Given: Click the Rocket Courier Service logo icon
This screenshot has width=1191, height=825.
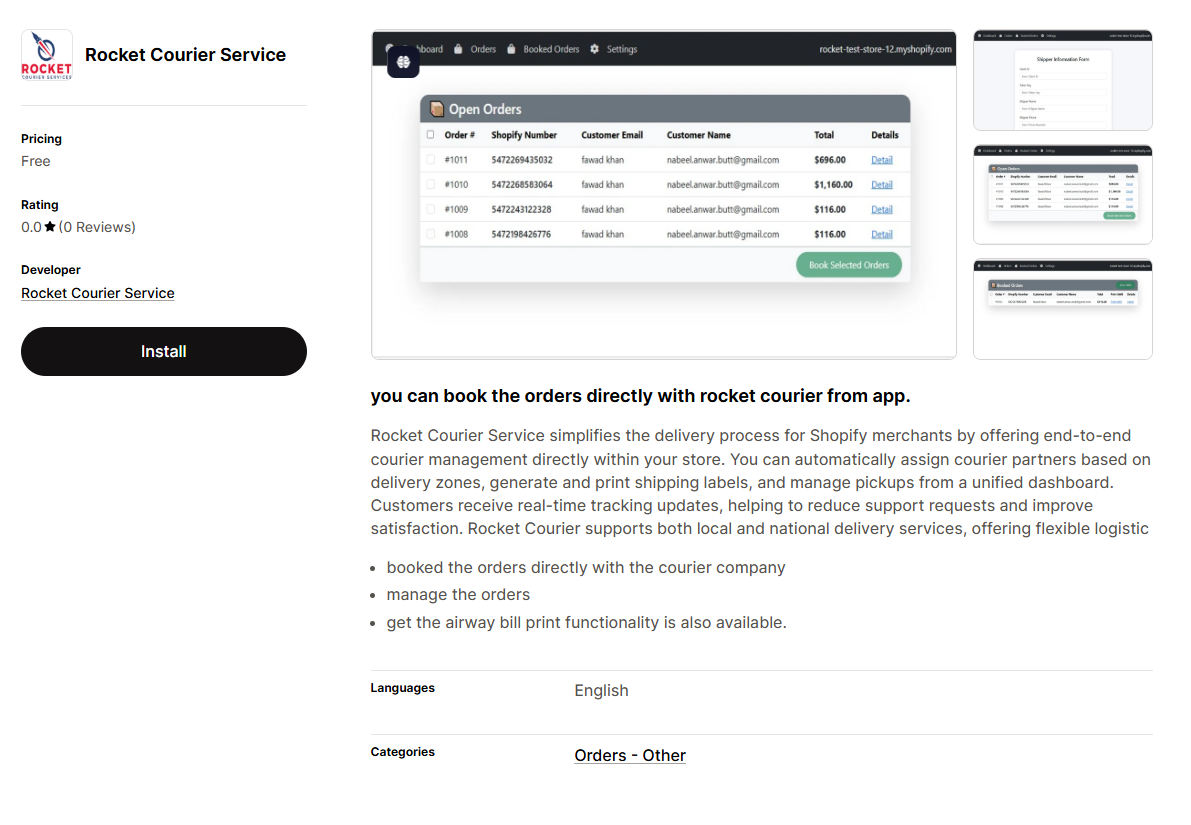Looking at the screenshot, I should coord(46,55).
